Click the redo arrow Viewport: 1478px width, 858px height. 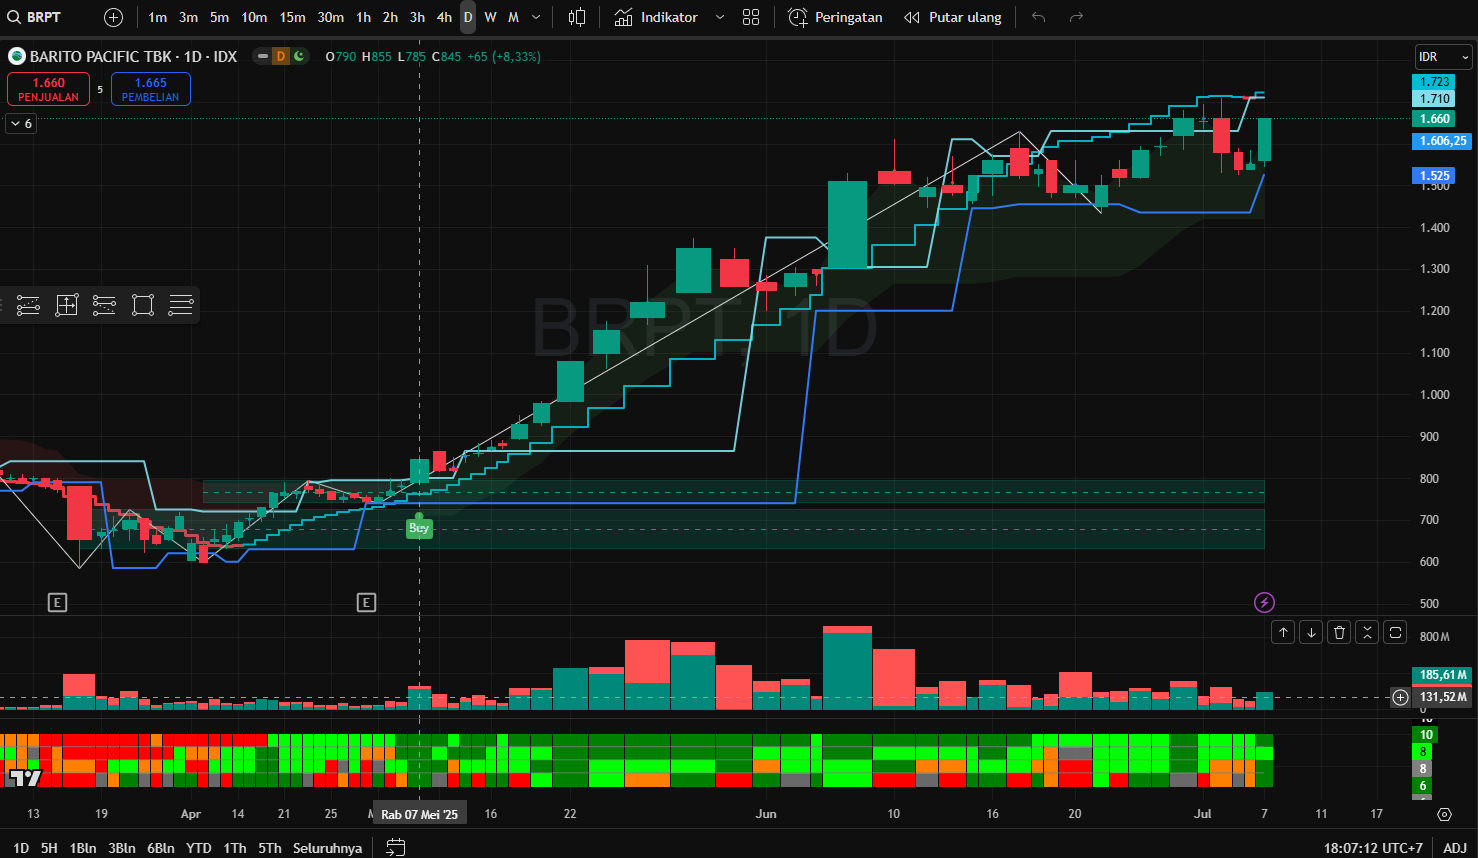click(1076, 17)
